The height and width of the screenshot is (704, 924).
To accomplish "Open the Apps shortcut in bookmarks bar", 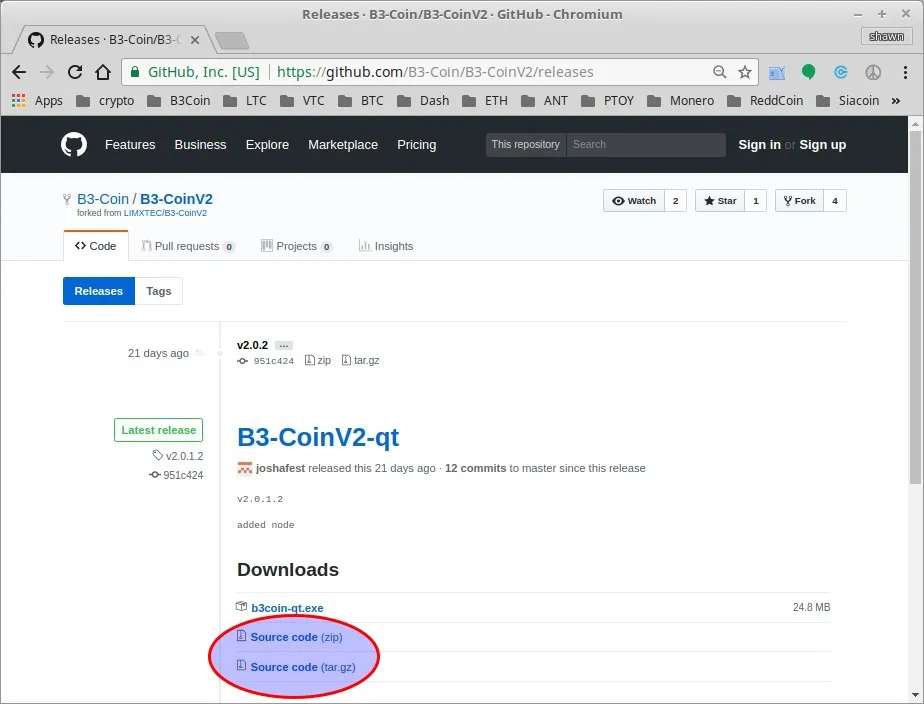I will click(37, 101).
